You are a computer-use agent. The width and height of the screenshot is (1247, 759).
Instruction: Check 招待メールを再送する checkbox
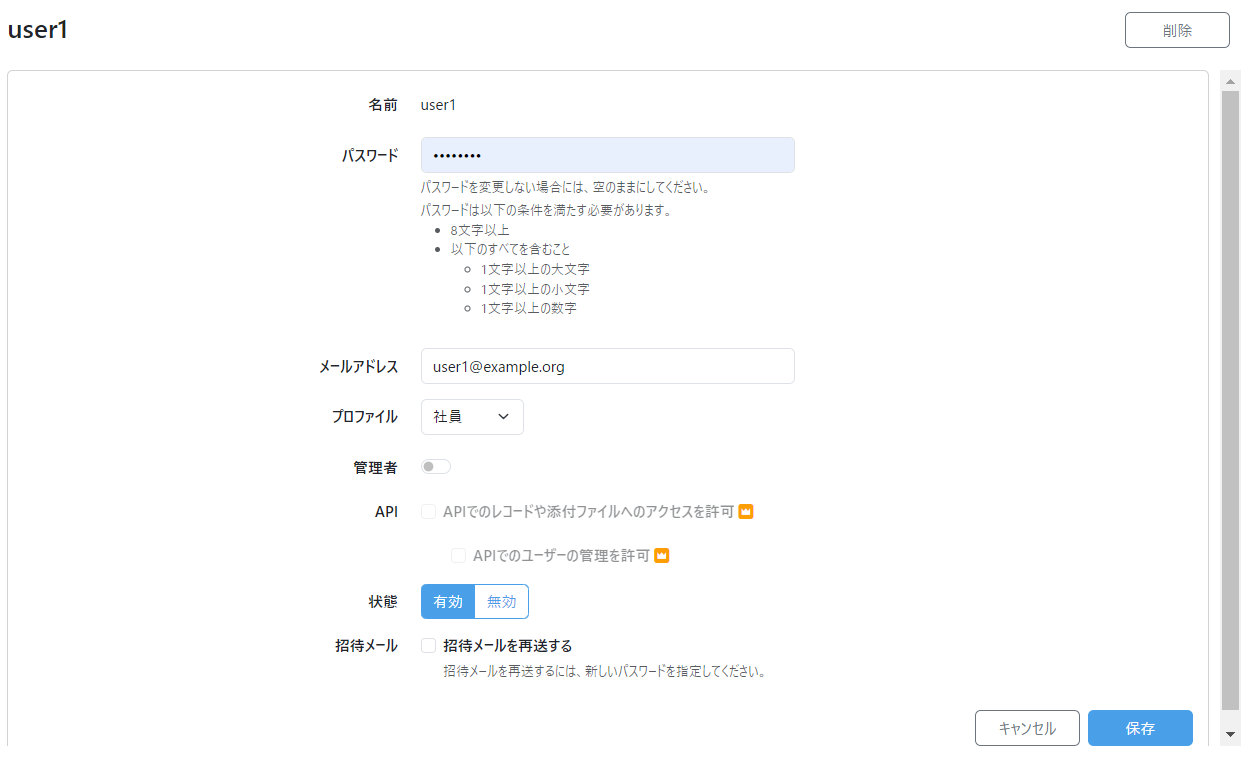[x=428, y=646]
